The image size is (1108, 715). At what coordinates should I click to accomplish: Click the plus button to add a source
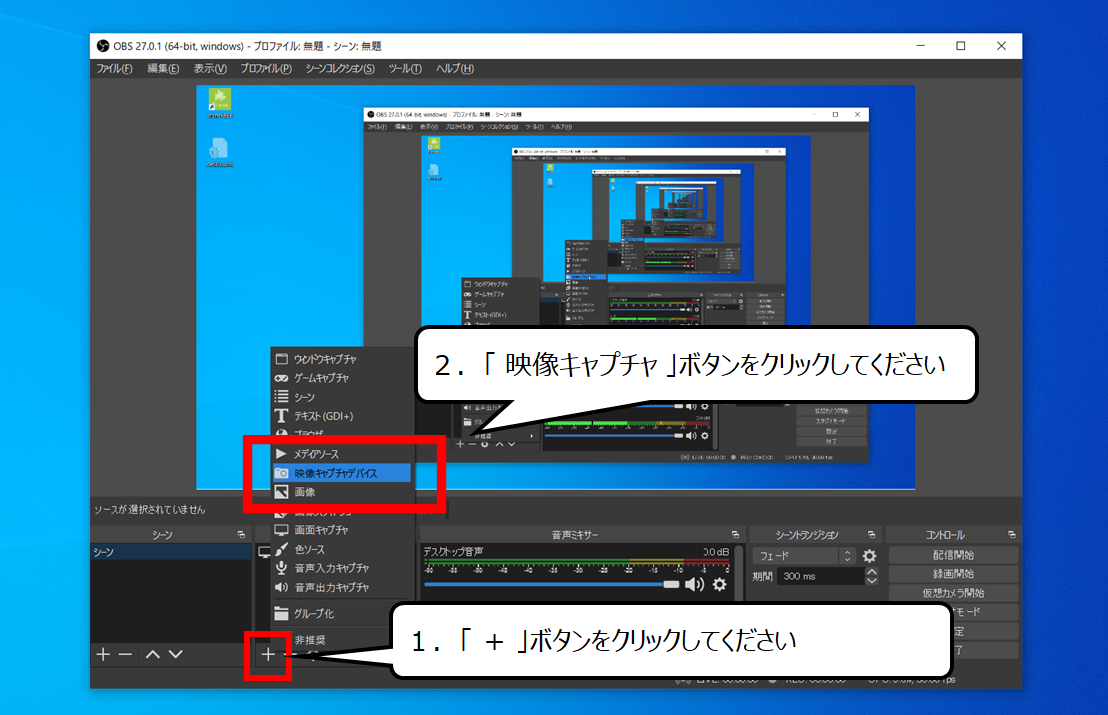(268, 655)
